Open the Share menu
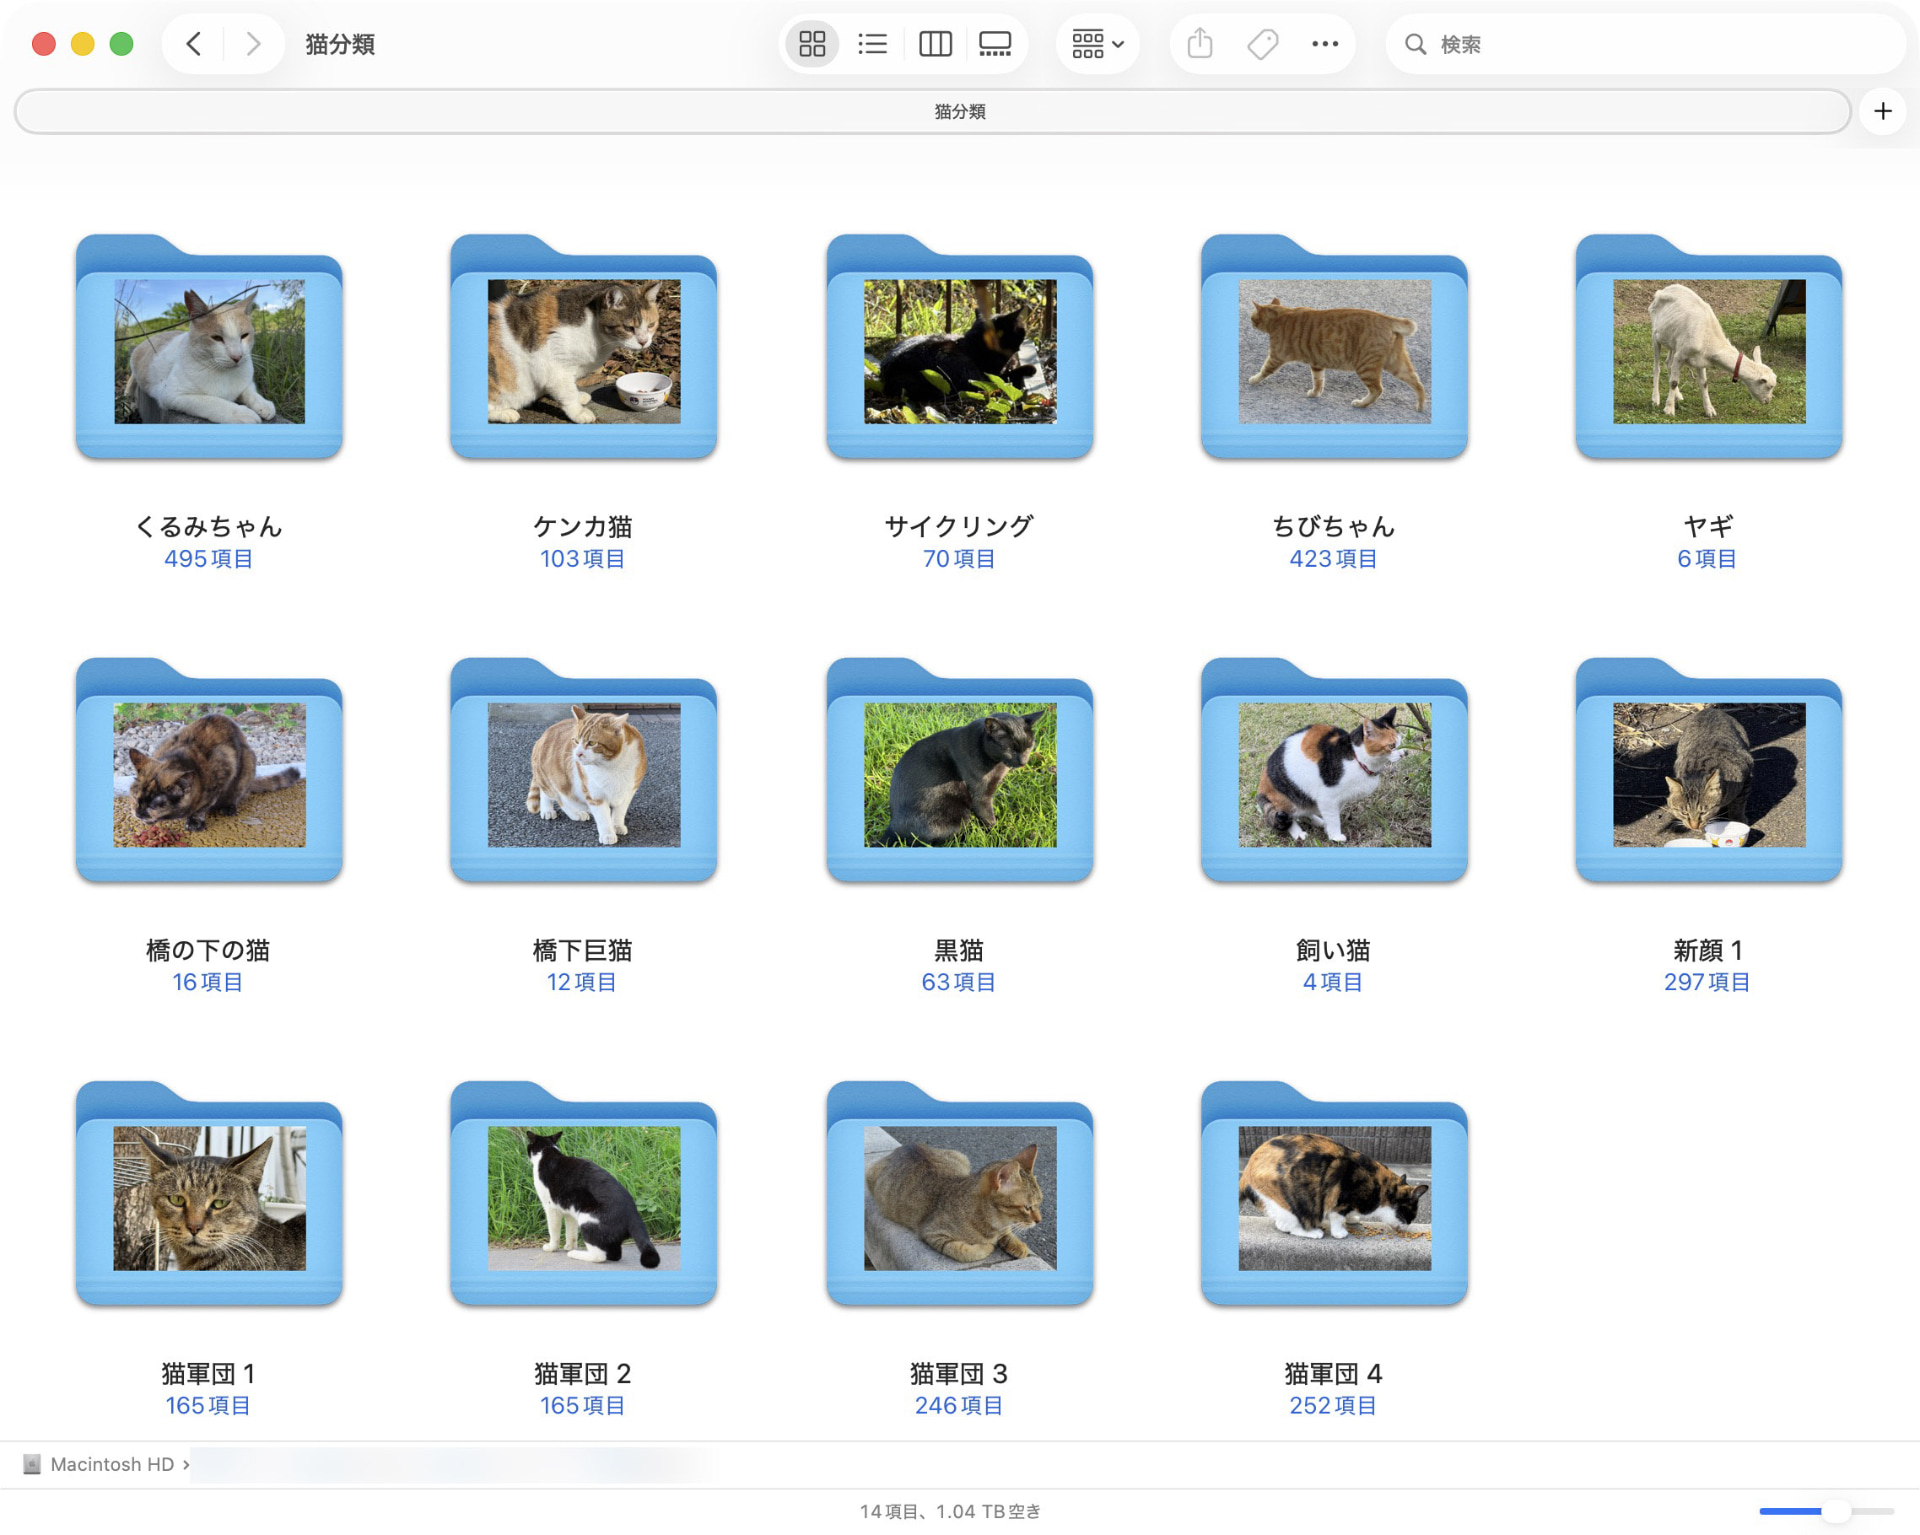1920x1535 pixels. click(1198, 44)
